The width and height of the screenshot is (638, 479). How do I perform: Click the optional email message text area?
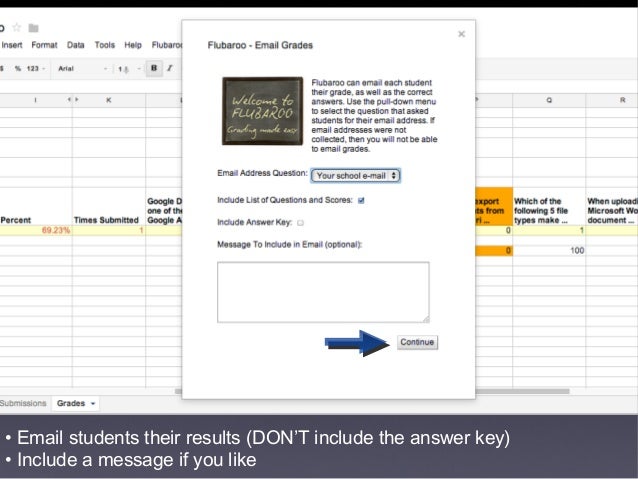pos(323,292)
